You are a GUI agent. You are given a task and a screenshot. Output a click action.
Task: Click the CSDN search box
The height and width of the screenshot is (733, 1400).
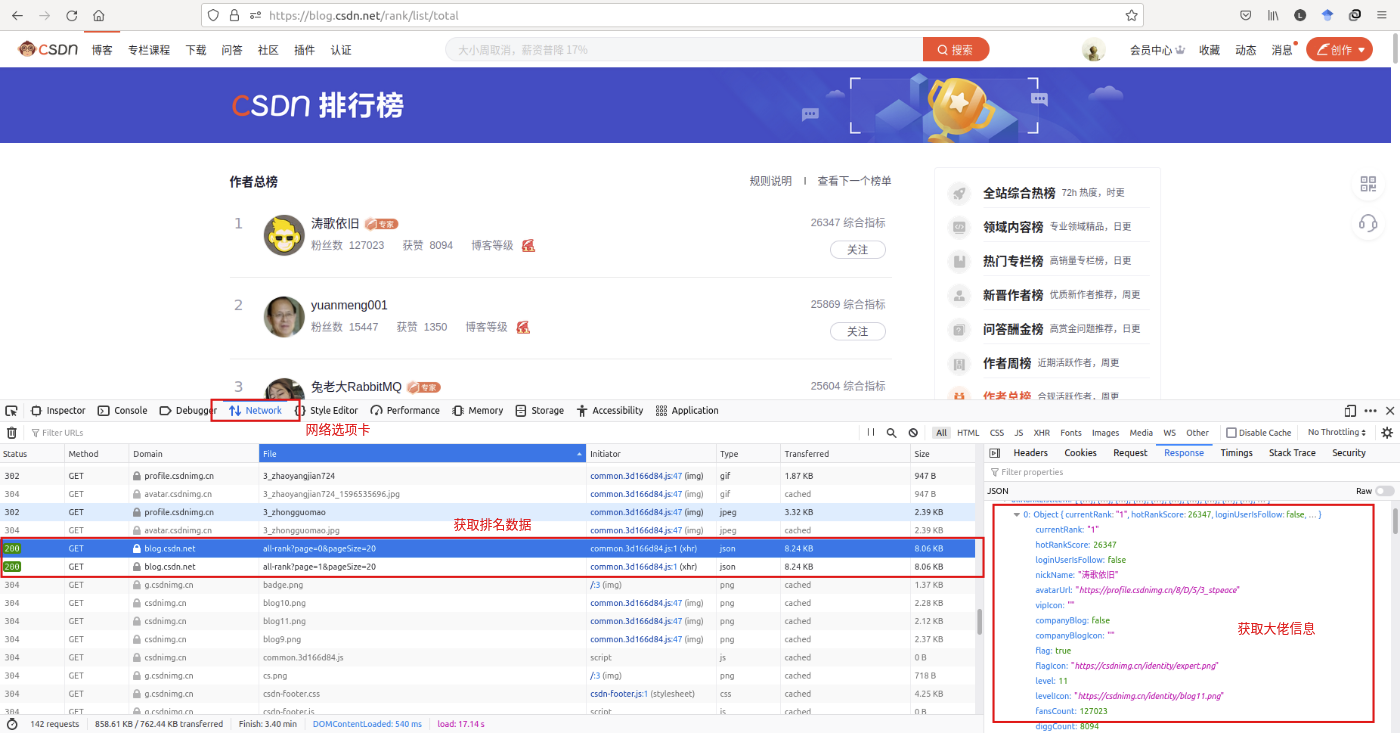point(685,50)
